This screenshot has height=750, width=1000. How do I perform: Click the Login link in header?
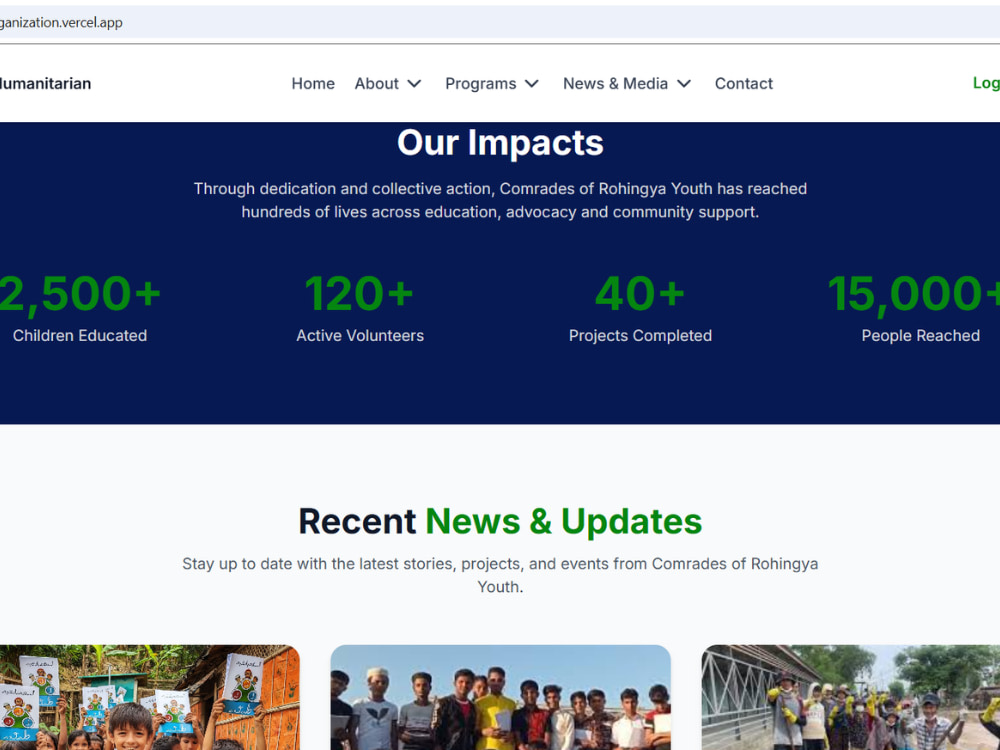point(986,83)
